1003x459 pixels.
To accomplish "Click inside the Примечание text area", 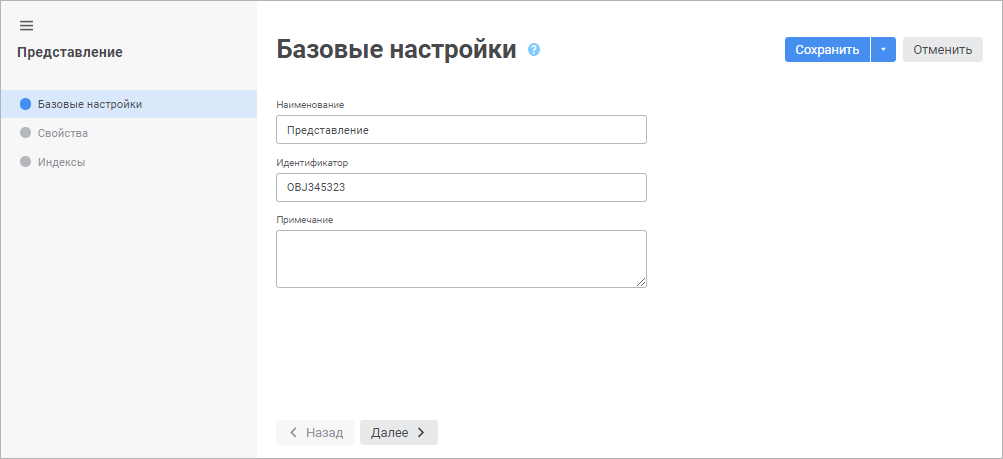I will pos(461,258).
